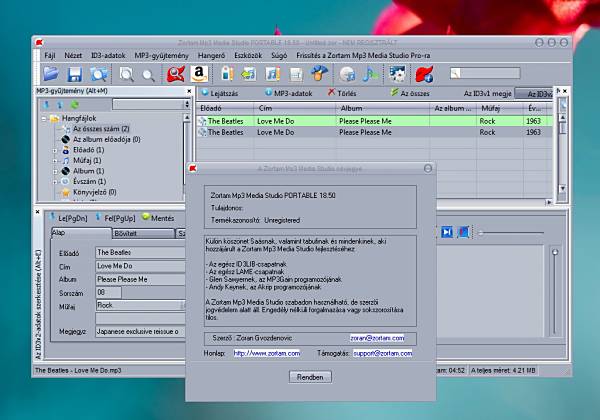Refresh the MP3-gyűjtemény with the green icon
This screenshot has width=600, height=420.
point(74,104)
